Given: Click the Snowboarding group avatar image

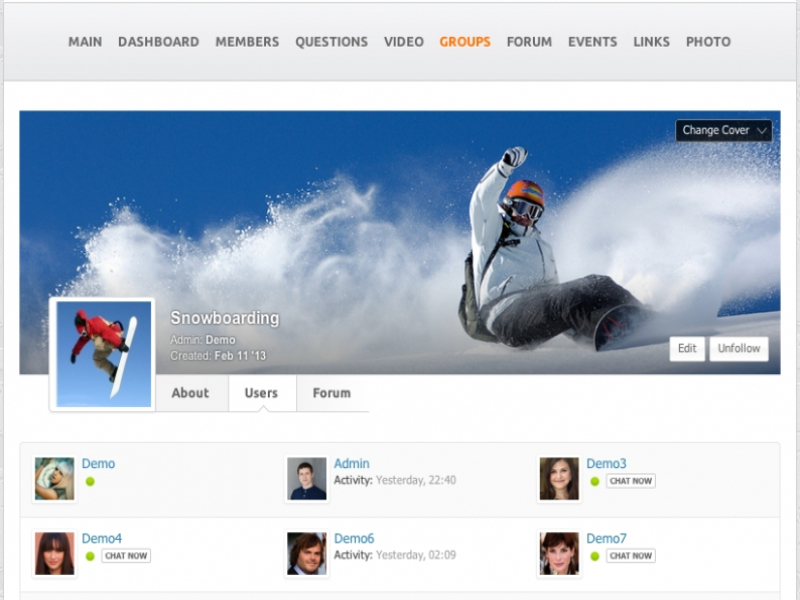Looking at the screenshot, I should point(103,354).
